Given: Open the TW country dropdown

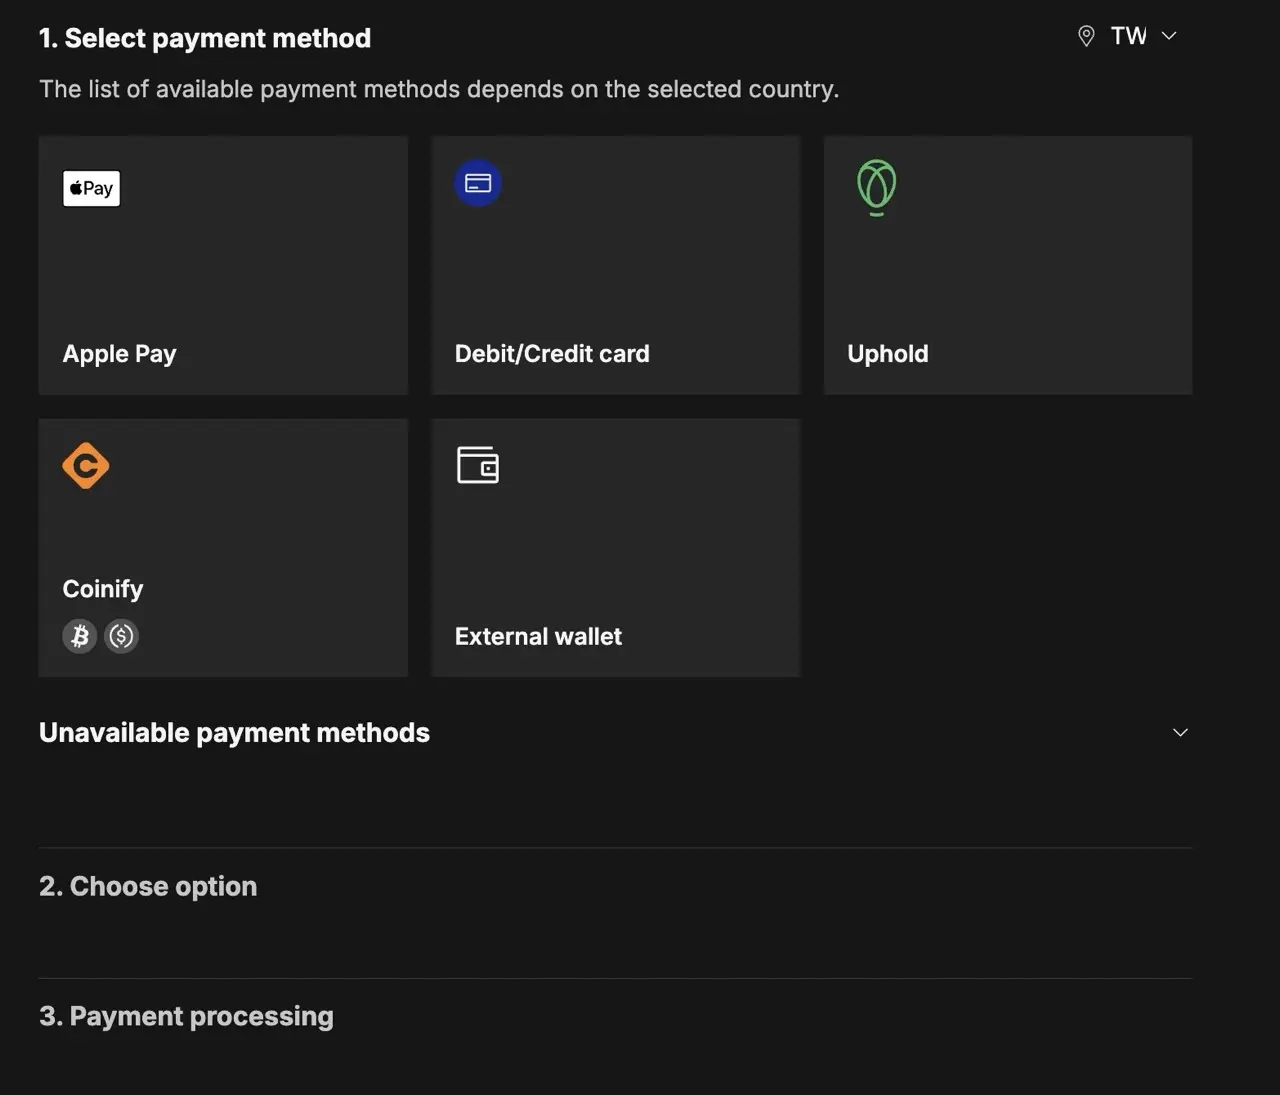Looking at the screenshot, I should (1128, 36).
